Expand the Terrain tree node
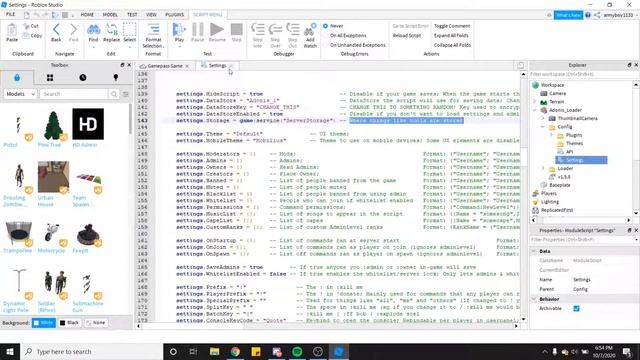This screenshot has height=360, width=640. tap(535, 102)
